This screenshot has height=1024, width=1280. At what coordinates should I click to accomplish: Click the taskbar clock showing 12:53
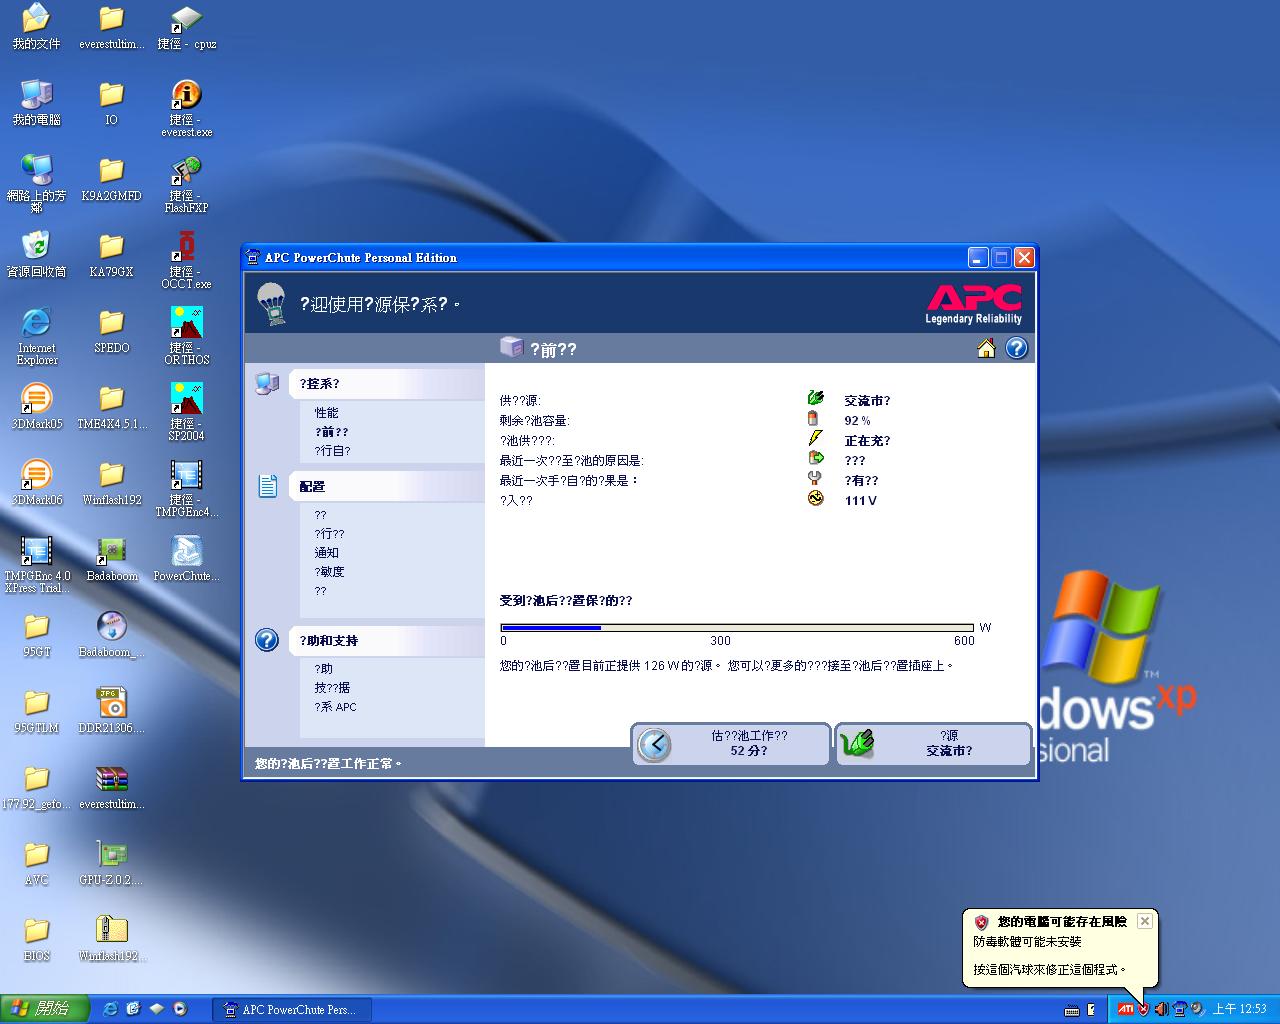point(1239,1009)
